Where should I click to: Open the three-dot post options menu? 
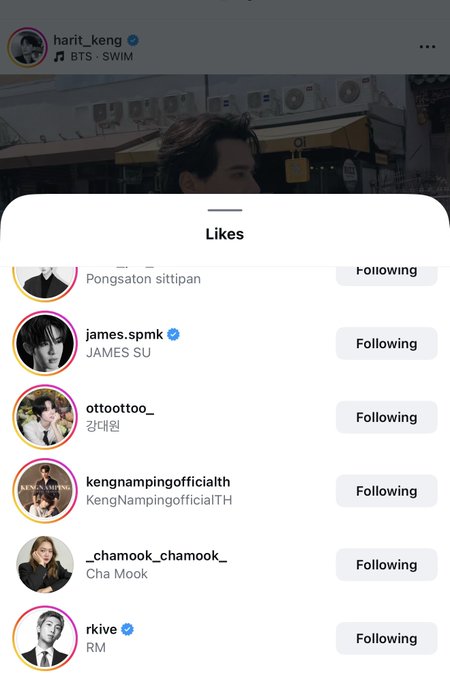pyautogui.click(x=427, y=47)
